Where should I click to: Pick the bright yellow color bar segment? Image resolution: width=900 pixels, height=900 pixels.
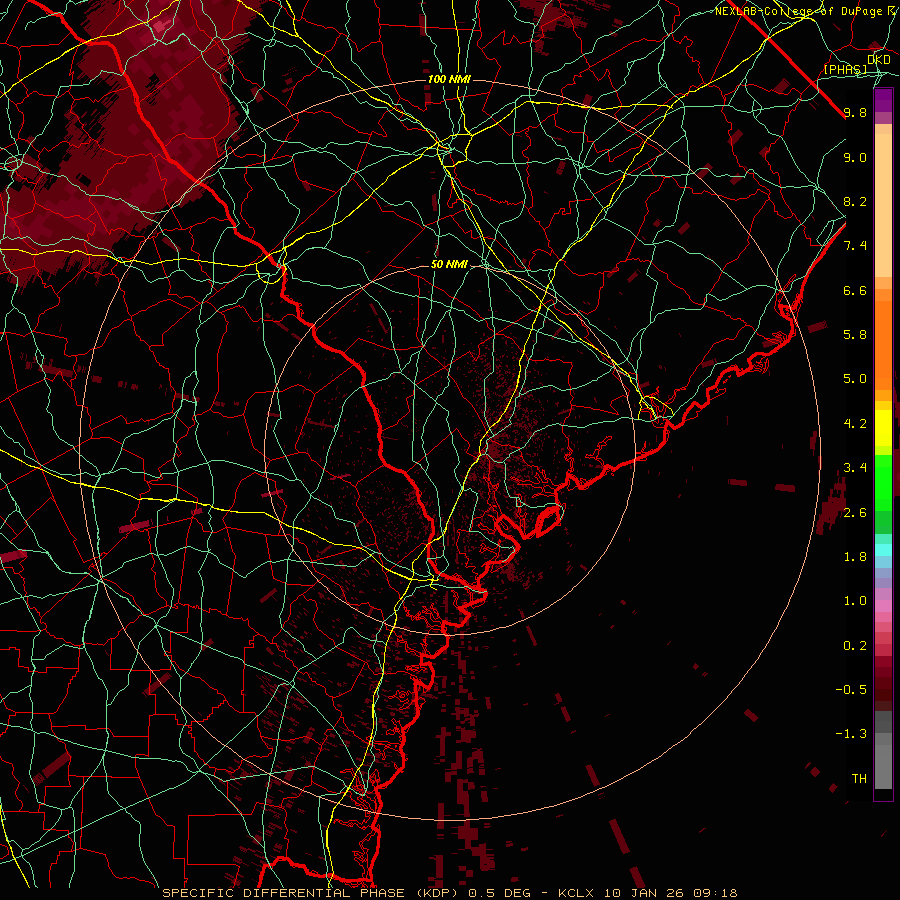883,428
